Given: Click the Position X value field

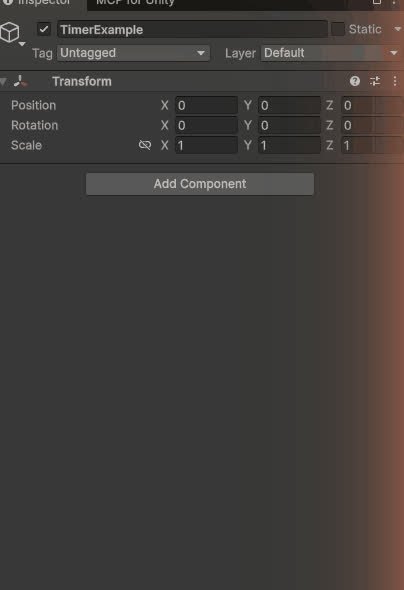Looking at the screenshot, I should click(206, 105).
